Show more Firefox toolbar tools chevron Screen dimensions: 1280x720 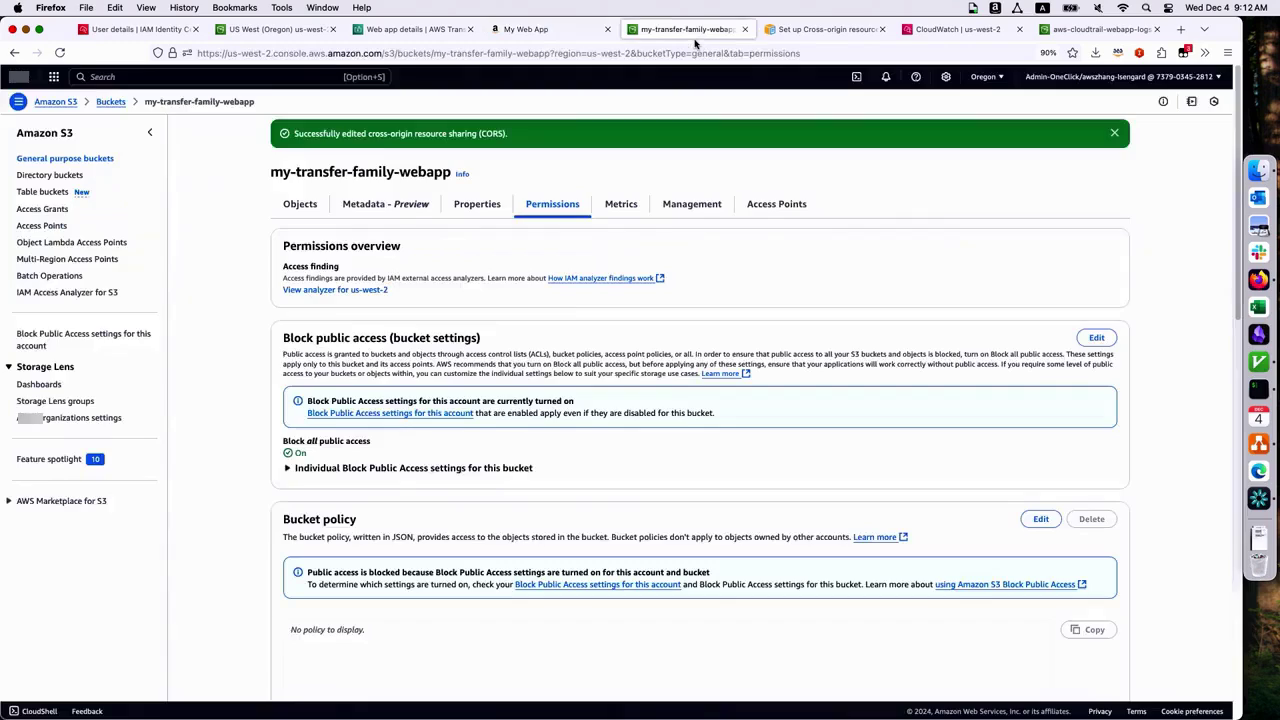[1205, 53]
